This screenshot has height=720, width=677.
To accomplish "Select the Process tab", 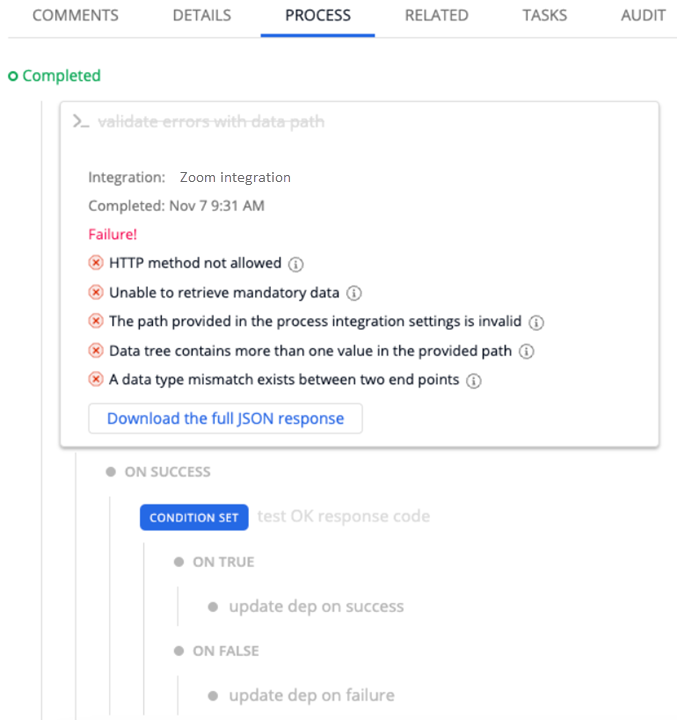I will coord(318,16).
